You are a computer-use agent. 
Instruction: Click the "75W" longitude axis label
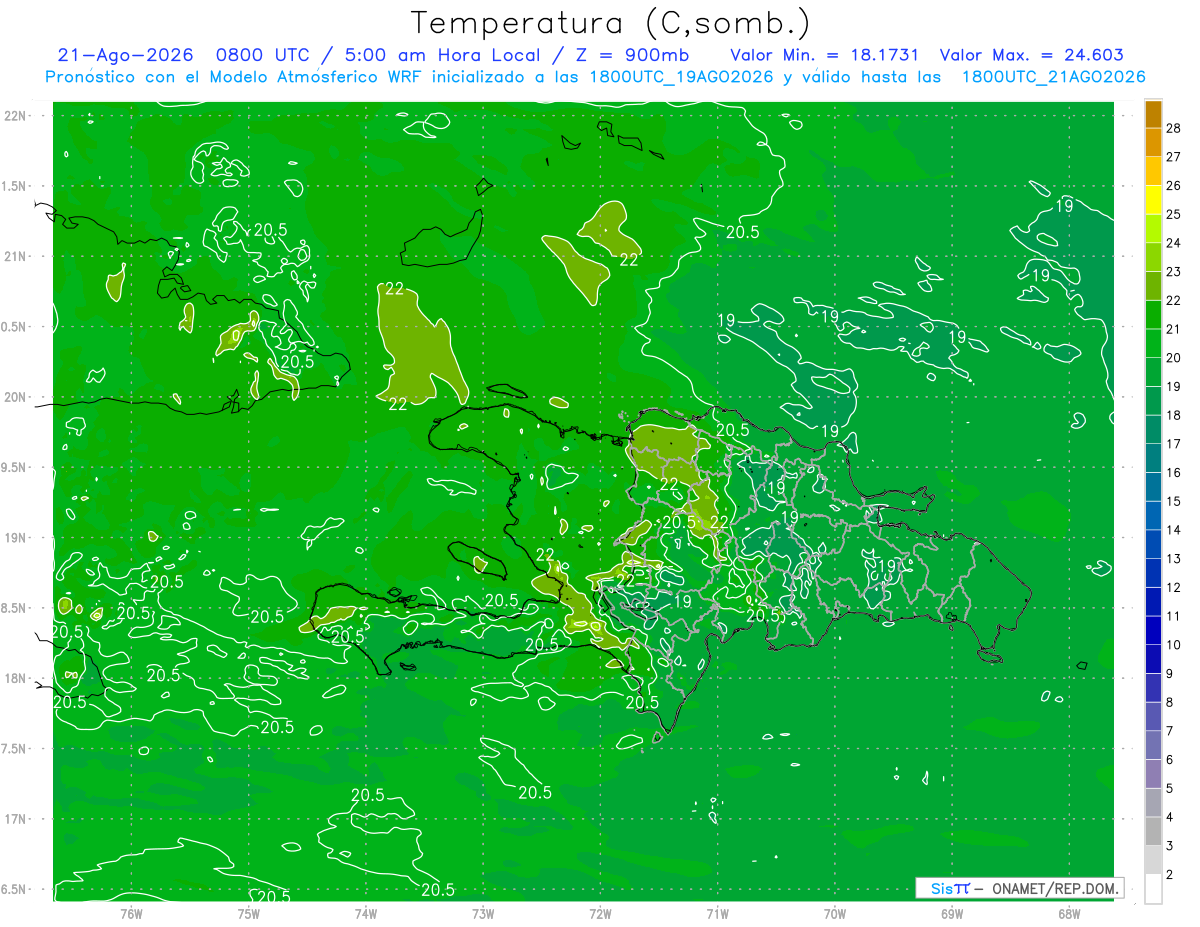pos(249,913)
